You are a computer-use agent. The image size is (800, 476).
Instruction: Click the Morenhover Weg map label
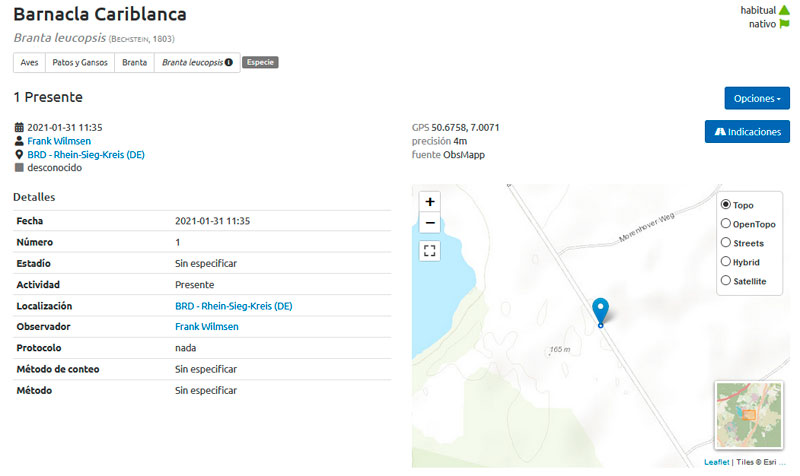646,227
